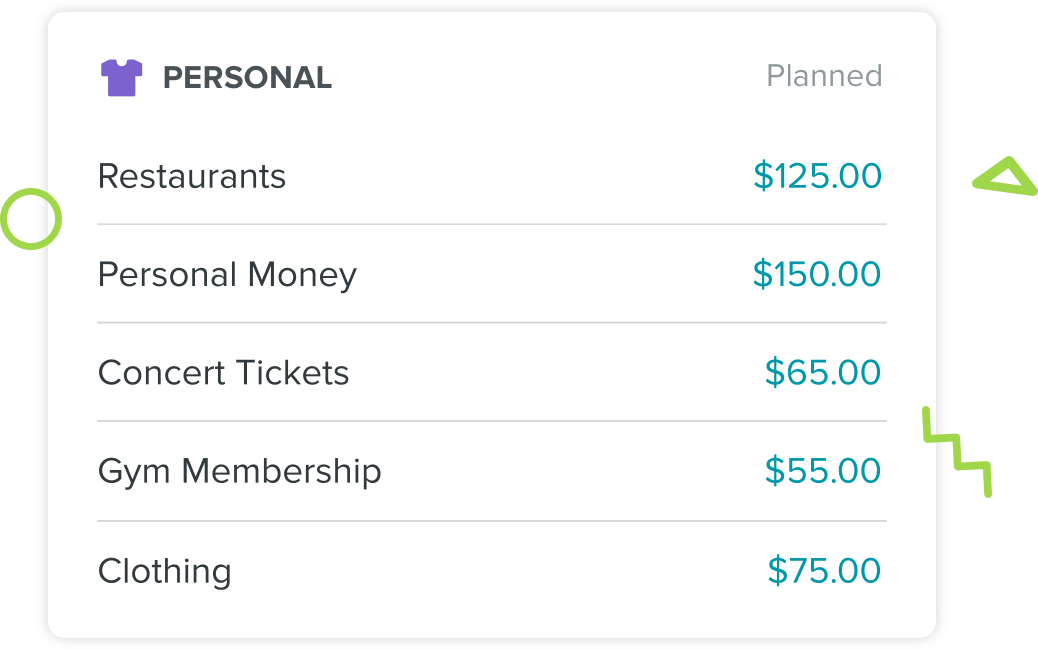Screen dimensions: 1038x650
Task: Click the divider below Personal Money row
Action: 492,323
